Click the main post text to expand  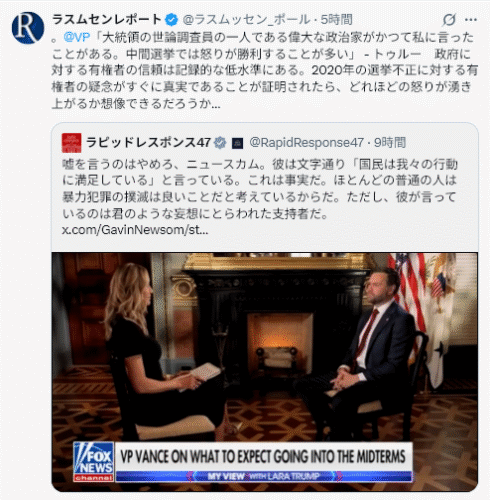point(265,70)
